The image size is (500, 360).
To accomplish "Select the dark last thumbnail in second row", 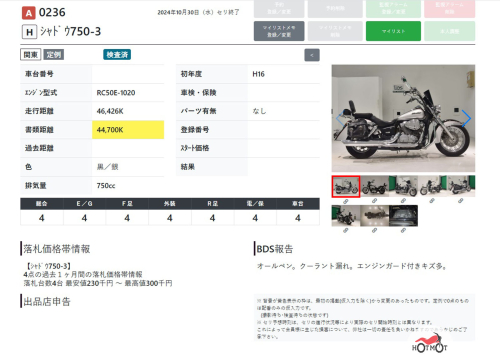I will pyautogui.click(x=403, y=216).
